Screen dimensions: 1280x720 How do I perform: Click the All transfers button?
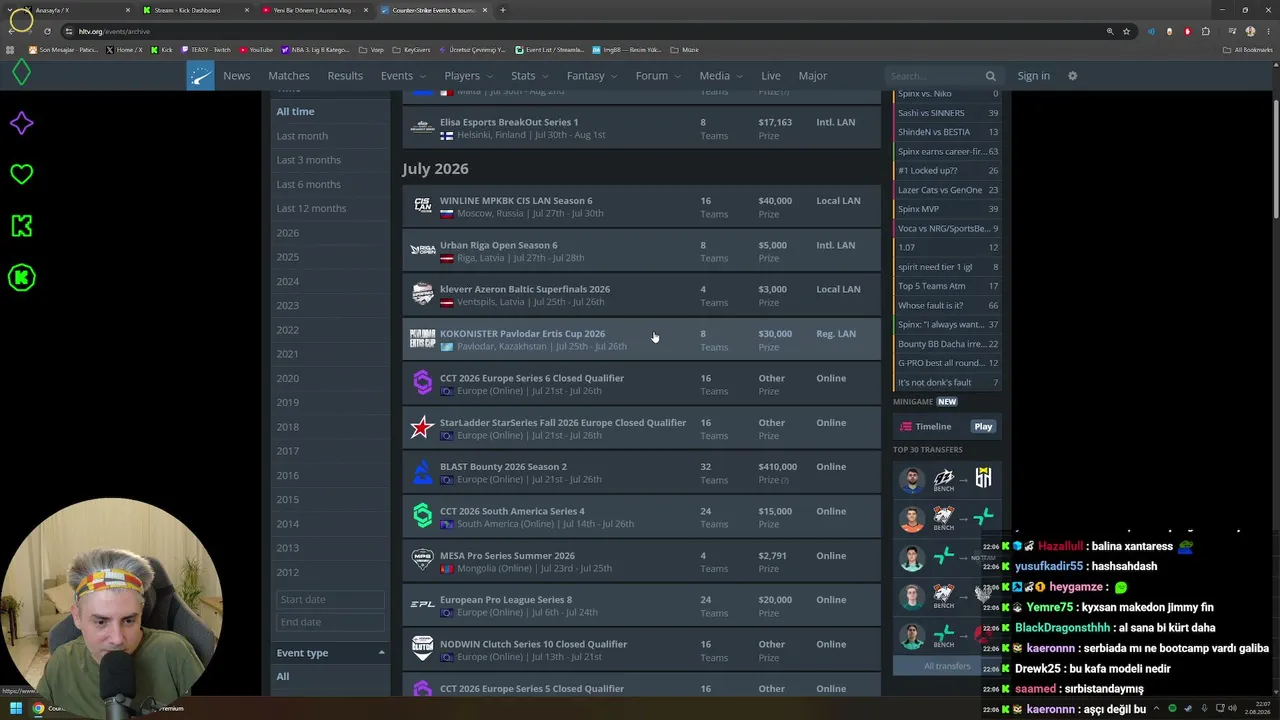[x=947, y=666]
